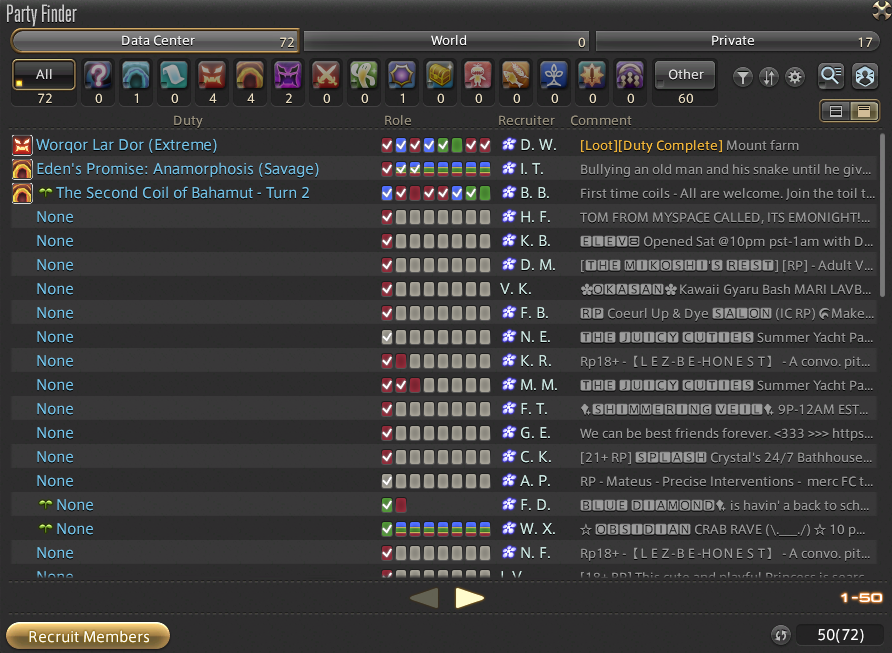Click the 'Mount farm' comment text
Viewport: 892px width, 653px height.
(x=762, y=146)
